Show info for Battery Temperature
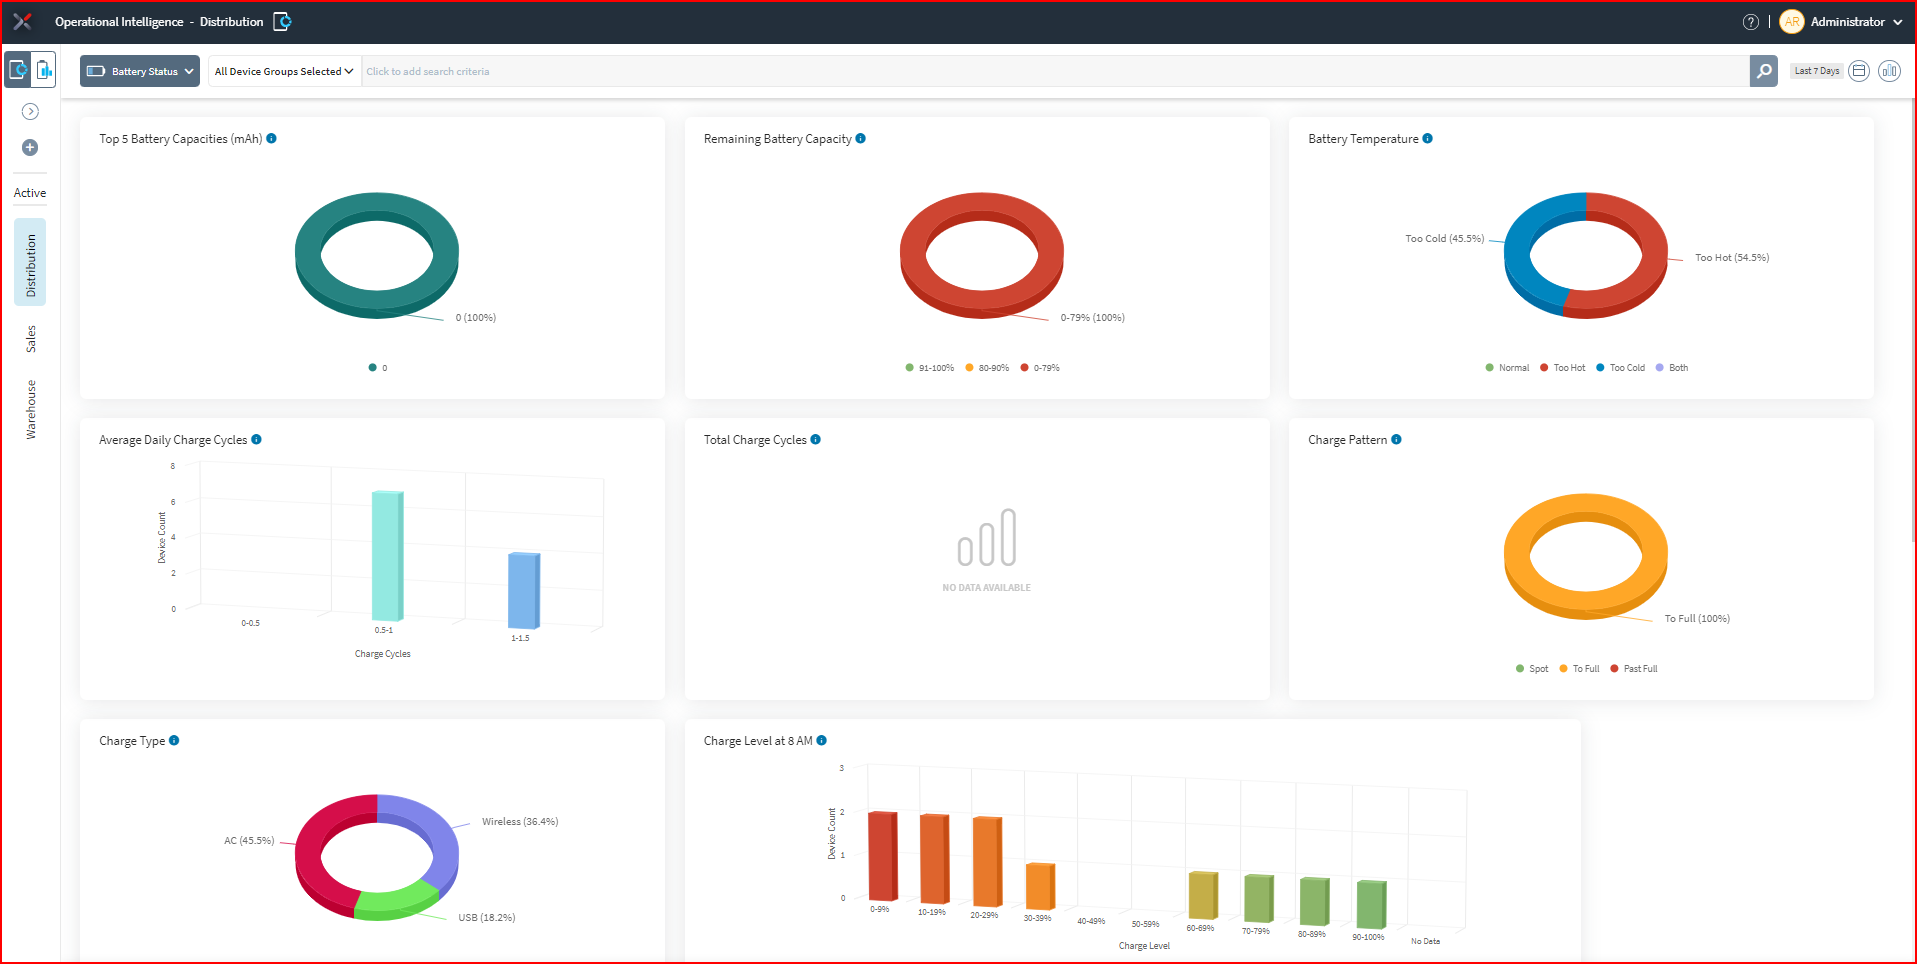Viewport: 1917px width, 964px height. pos(1427,139)
